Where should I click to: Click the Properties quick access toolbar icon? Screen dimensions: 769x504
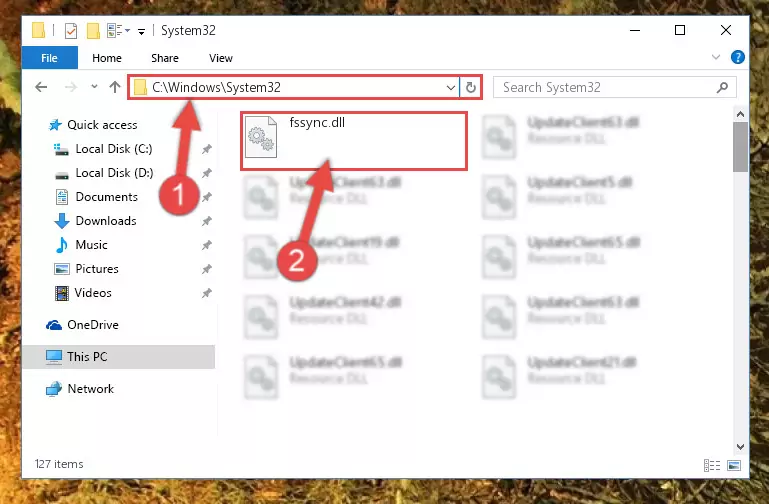click(x=71, y=31)
